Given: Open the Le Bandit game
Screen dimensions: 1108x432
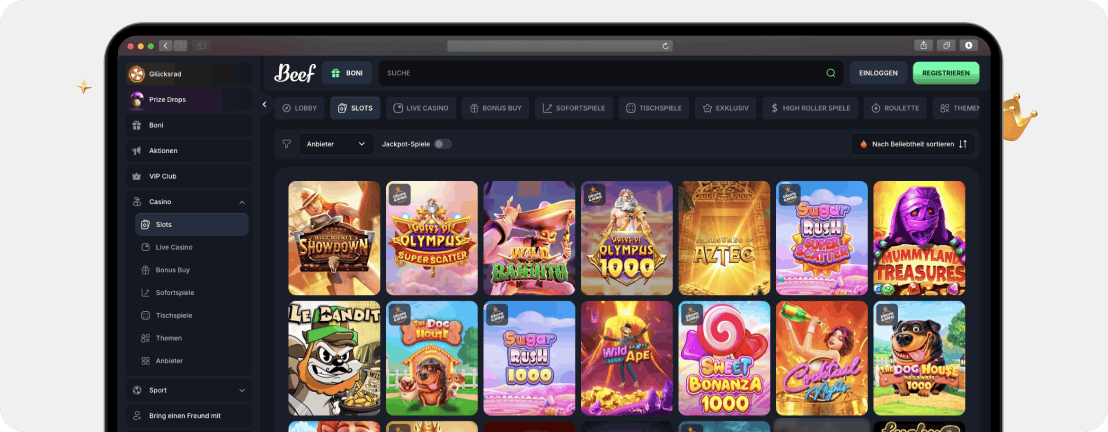Looking at the screenshot, I should point(334,358).
